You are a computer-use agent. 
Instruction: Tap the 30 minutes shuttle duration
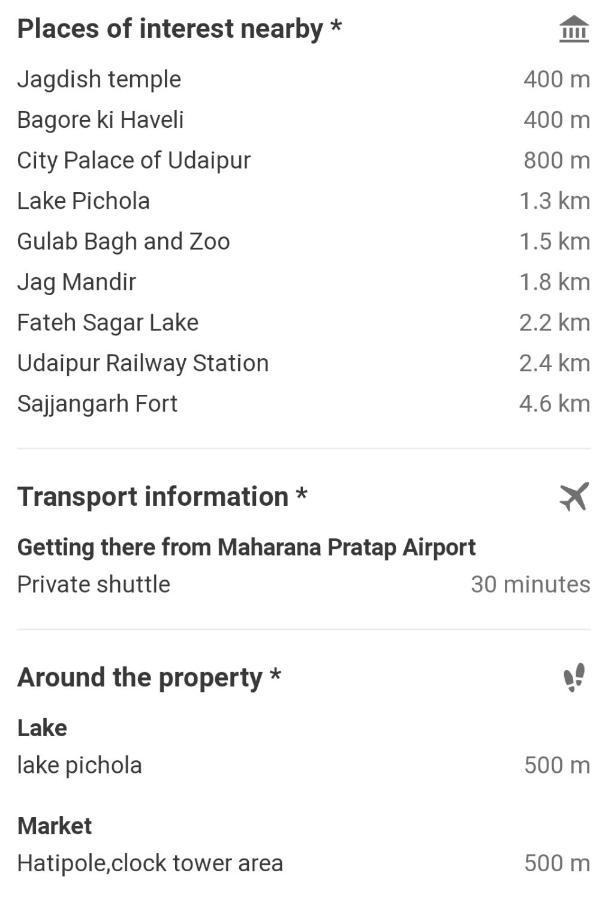tap(530, 584)
